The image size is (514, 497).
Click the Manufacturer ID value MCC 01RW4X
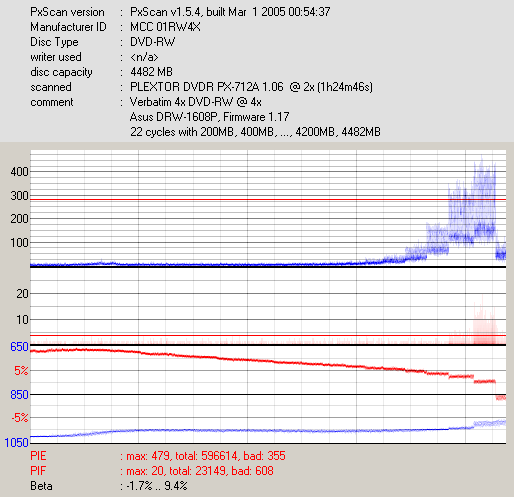[x=165, y=27]
